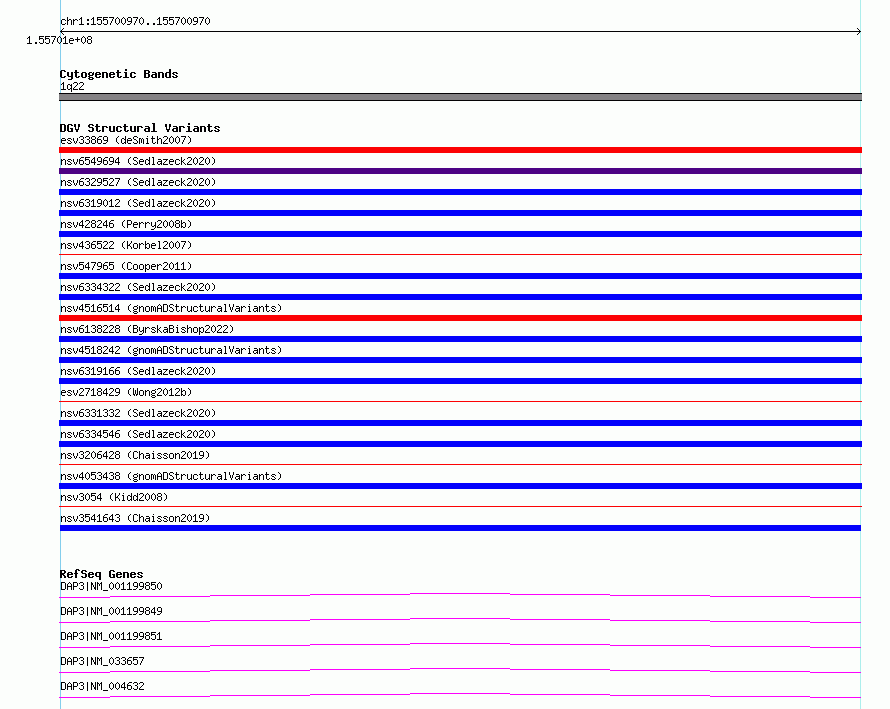
Task: Click the blue bar under nsv4518242
Action: pyautogui.click(x=460, y=360)
